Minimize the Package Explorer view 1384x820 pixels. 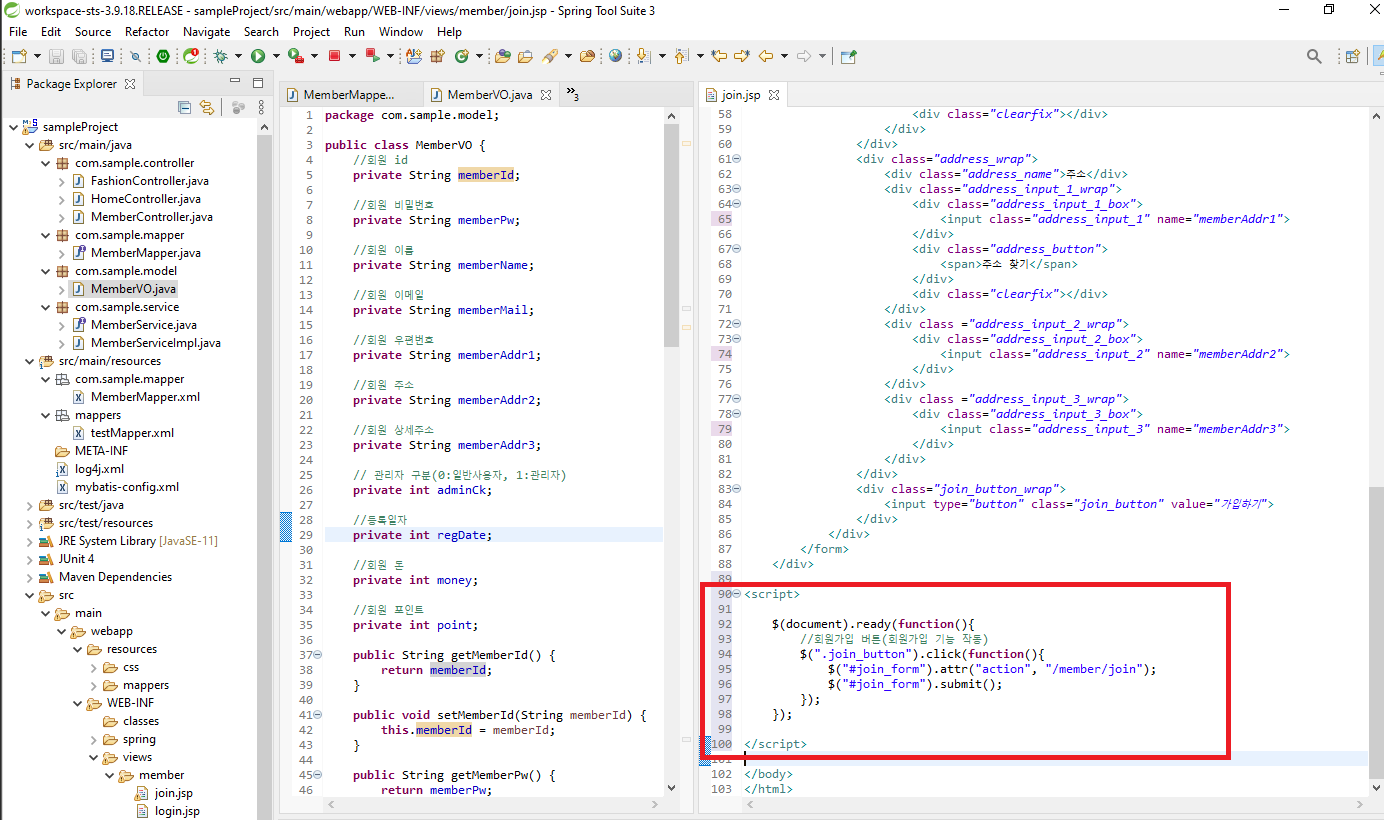tap(235, 83)
